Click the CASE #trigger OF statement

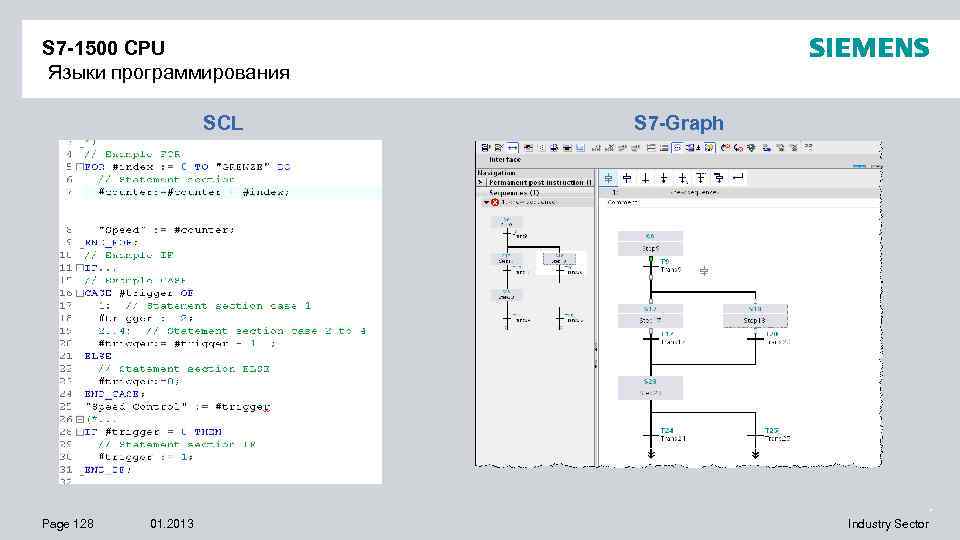pyautogui.click(x=139, y=293)
